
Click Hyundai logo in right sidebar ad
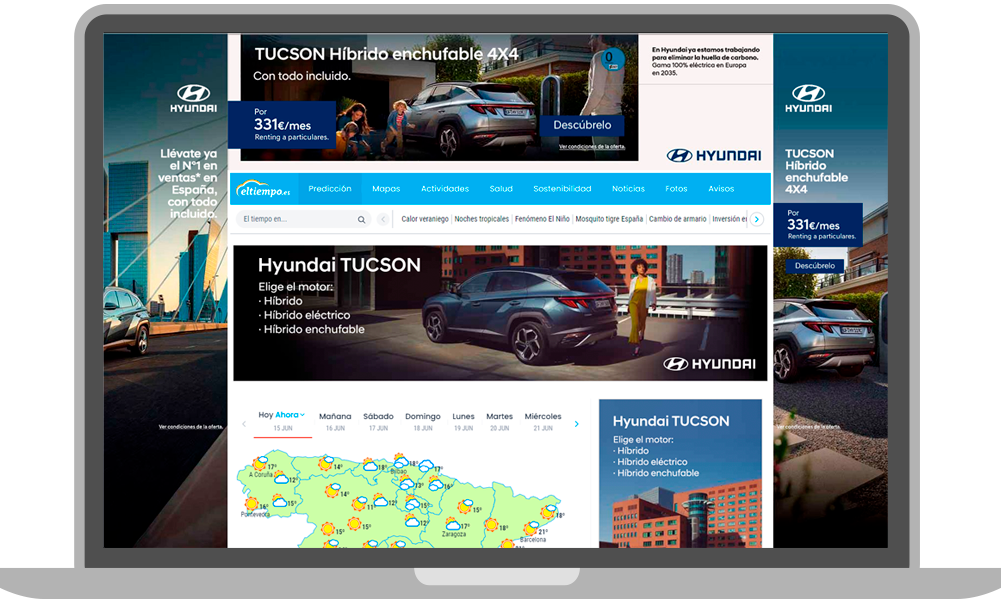(808, 98)
